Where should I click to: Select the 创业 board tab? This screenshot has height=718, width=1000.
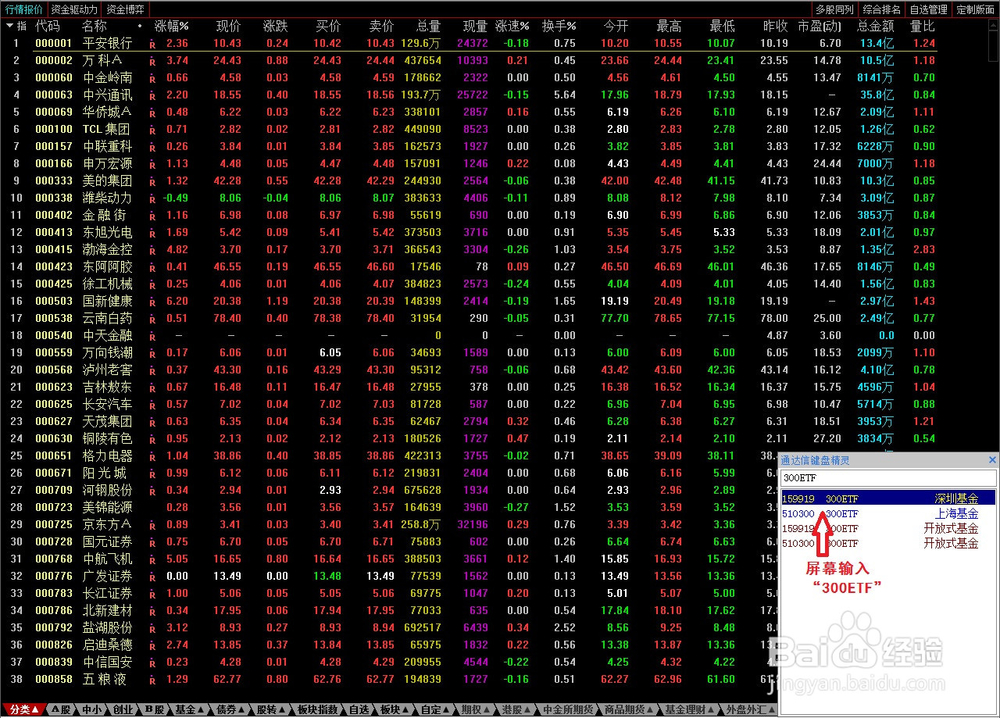pos(122,709)
